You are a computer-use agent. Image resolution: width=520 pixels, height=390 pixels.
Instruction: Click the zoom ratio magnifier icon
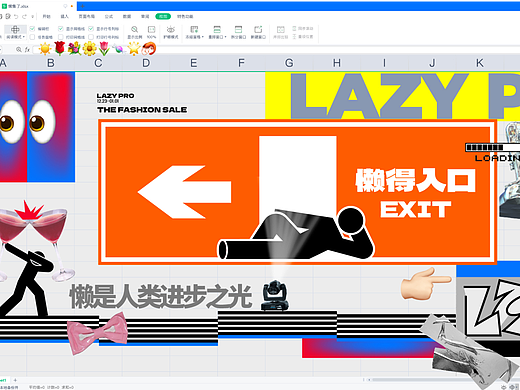134,29
